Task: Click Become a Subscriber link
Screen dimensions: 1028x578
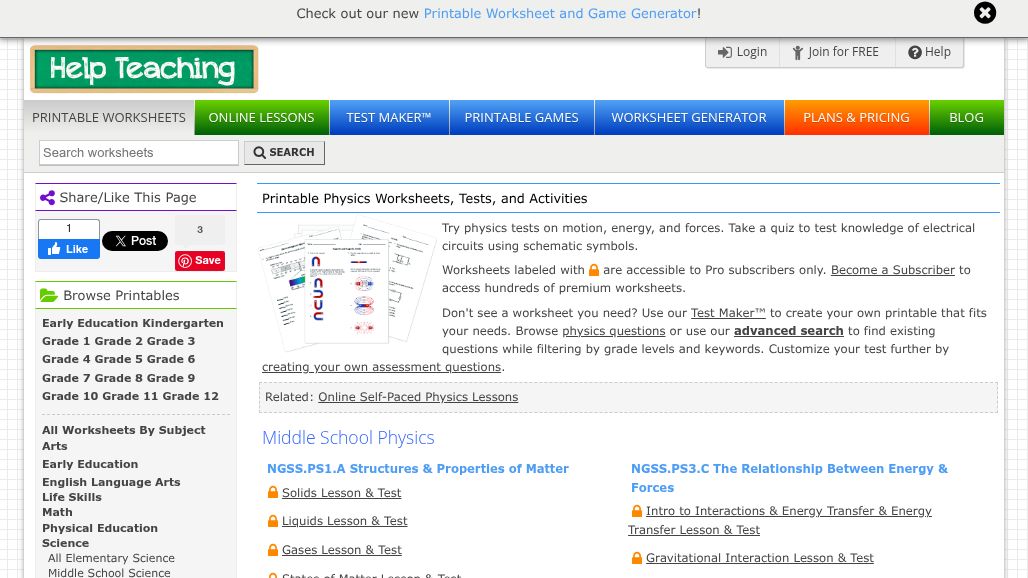Action: tap(893, 270)
